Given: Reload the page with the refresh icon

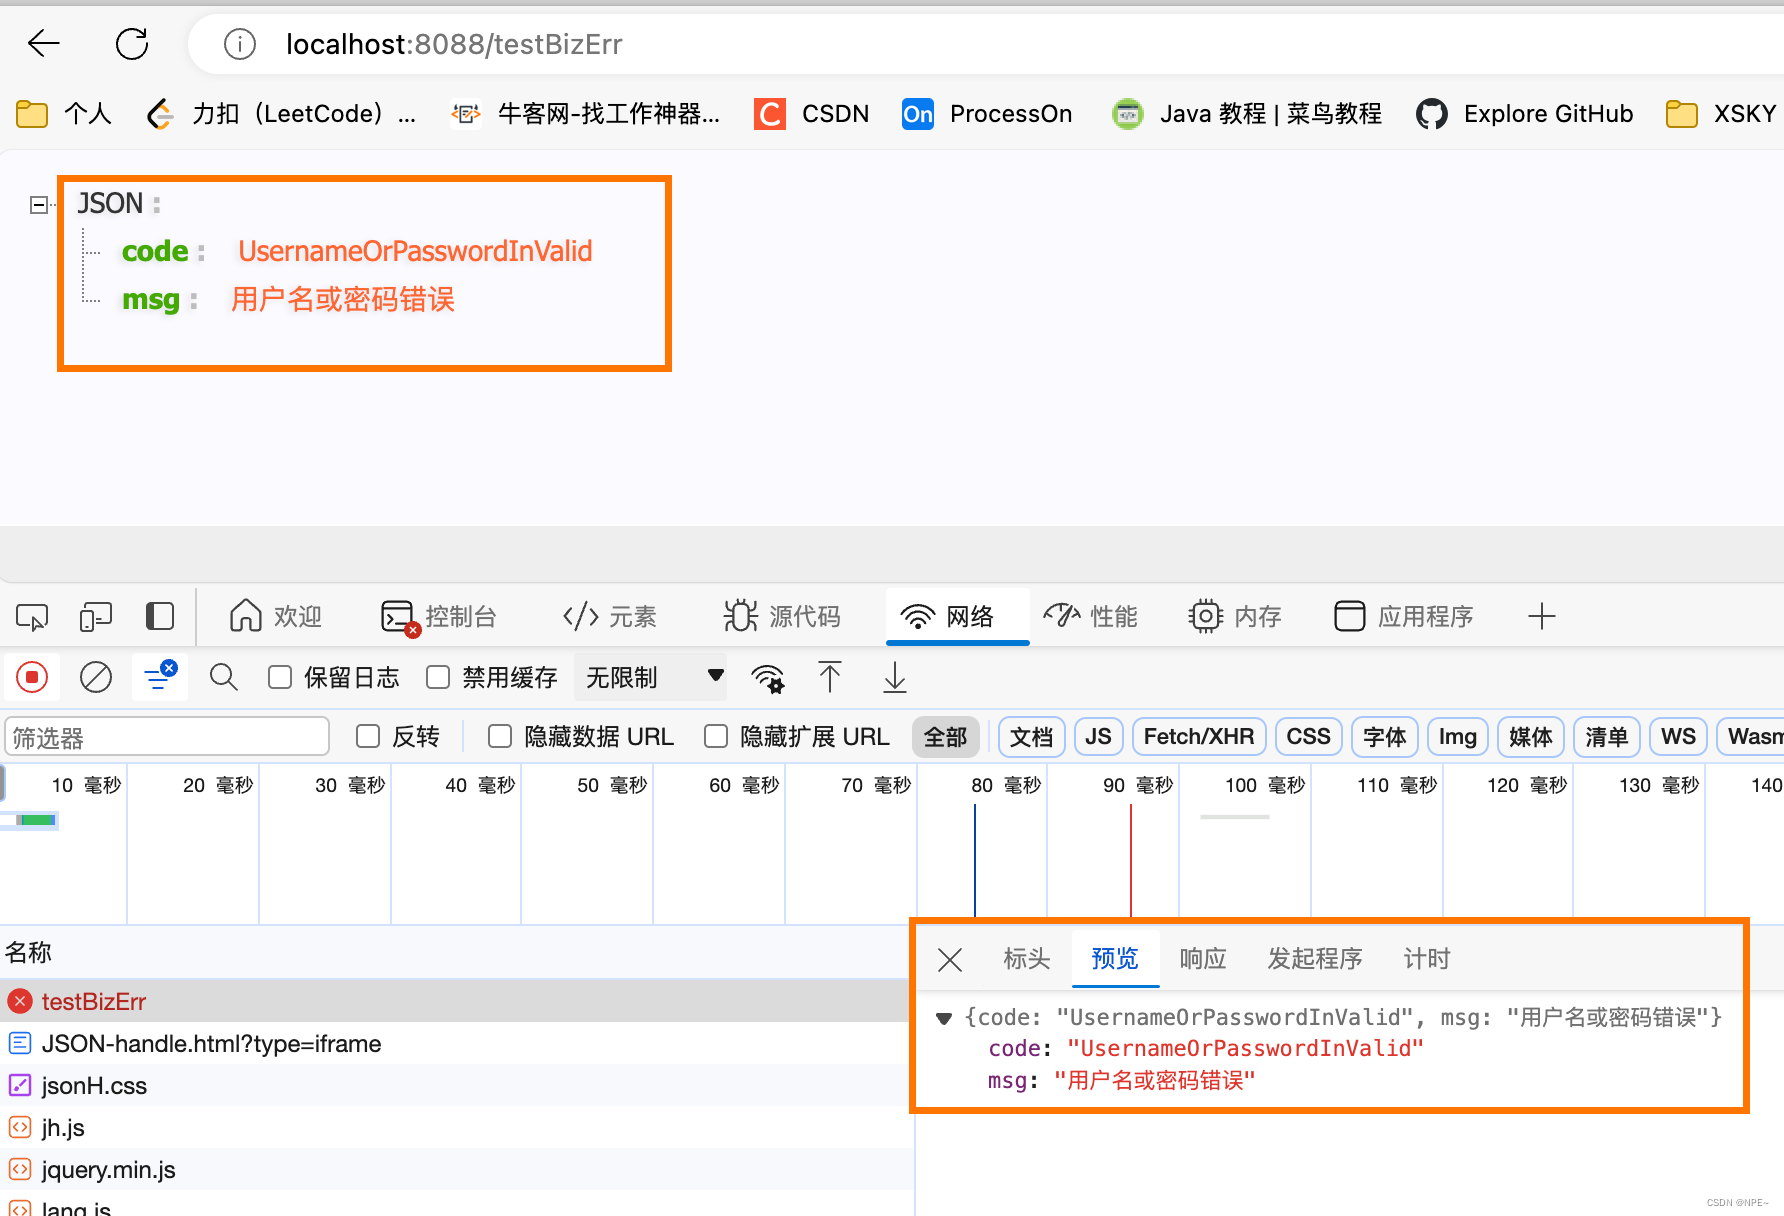Looking at the screenshot, I should point(132,43).
